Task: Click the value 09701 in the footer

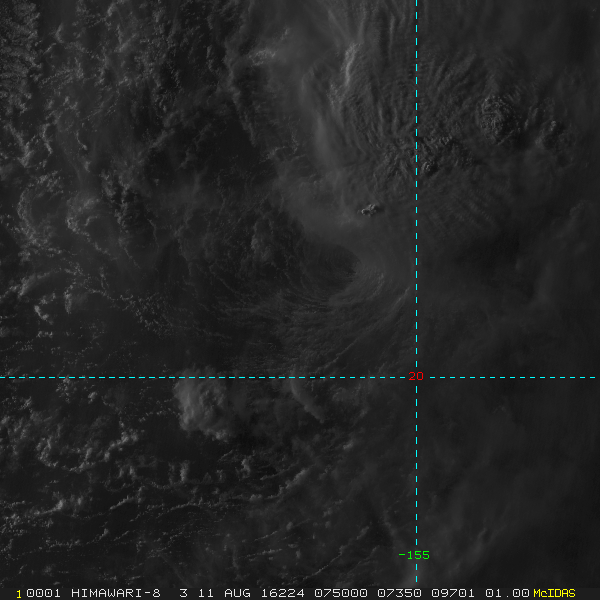Action: [453, 593]
